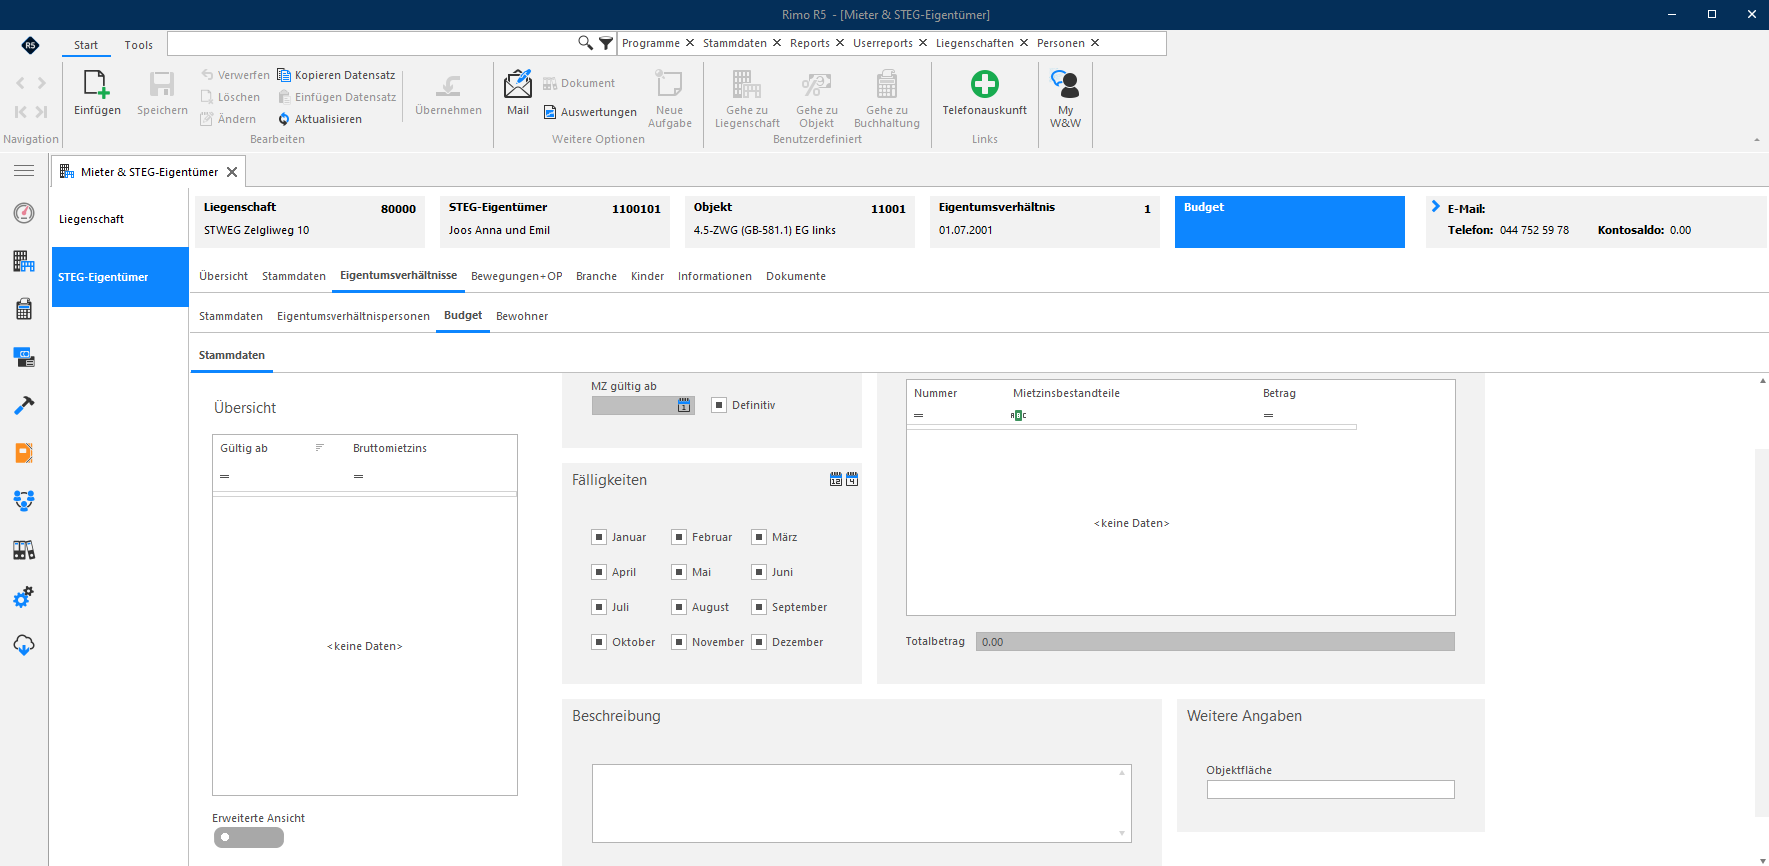Open the building sidebar icon
The height and width of the screenshot is (866, 1769).
click(24, 261)
